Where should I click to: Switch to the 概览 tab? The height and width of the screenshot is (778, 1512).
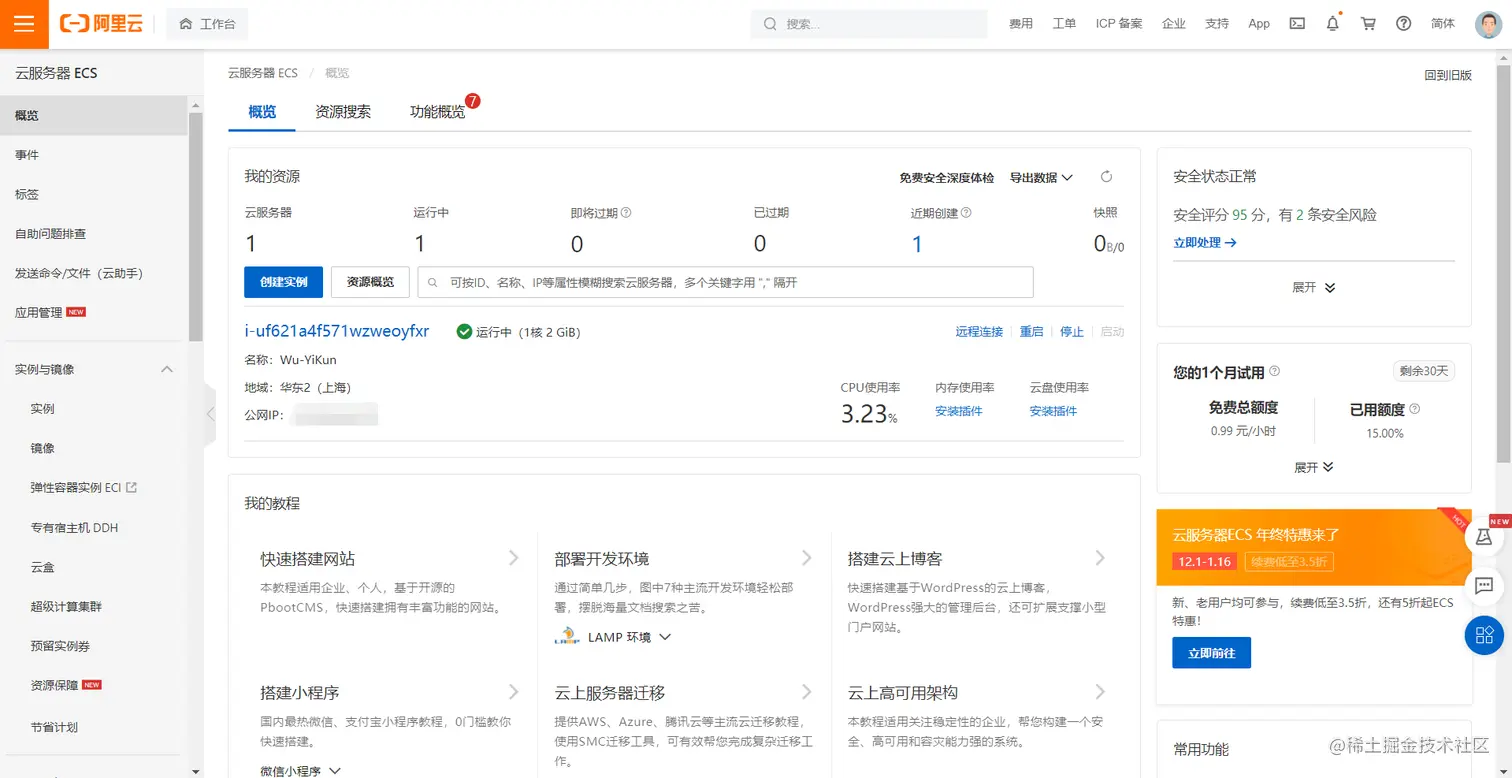[262, 112]
